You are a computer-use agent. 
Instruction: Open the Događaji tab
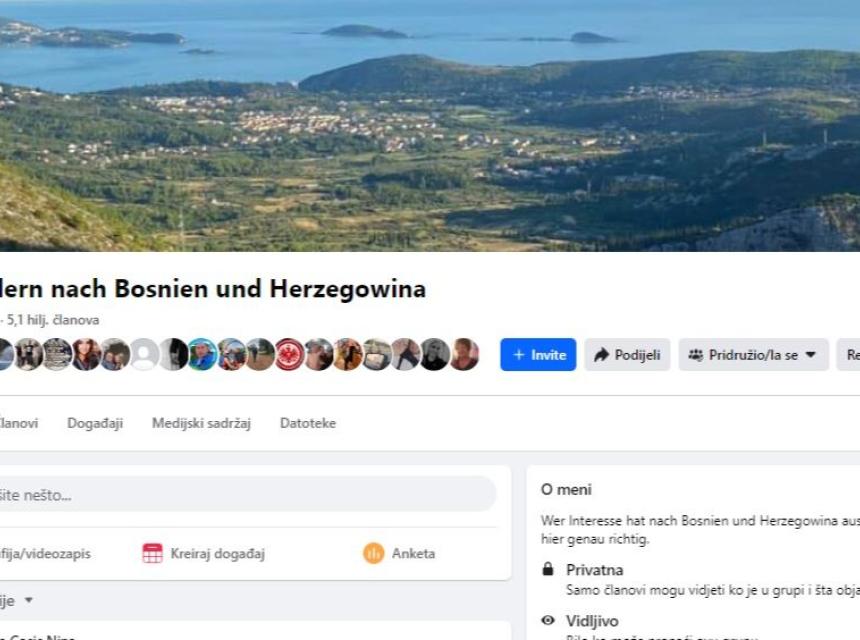(95, 423)
